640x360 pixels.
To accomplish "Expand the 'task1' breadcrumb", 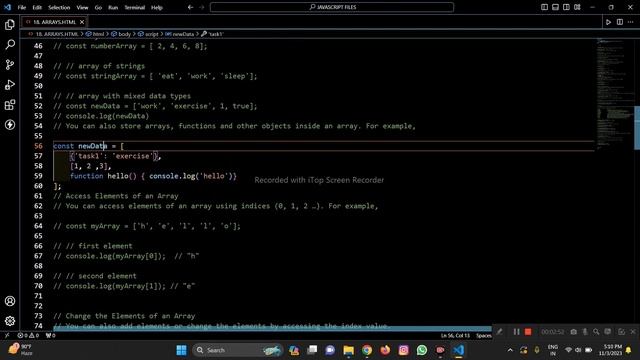I will click(213, 34).
